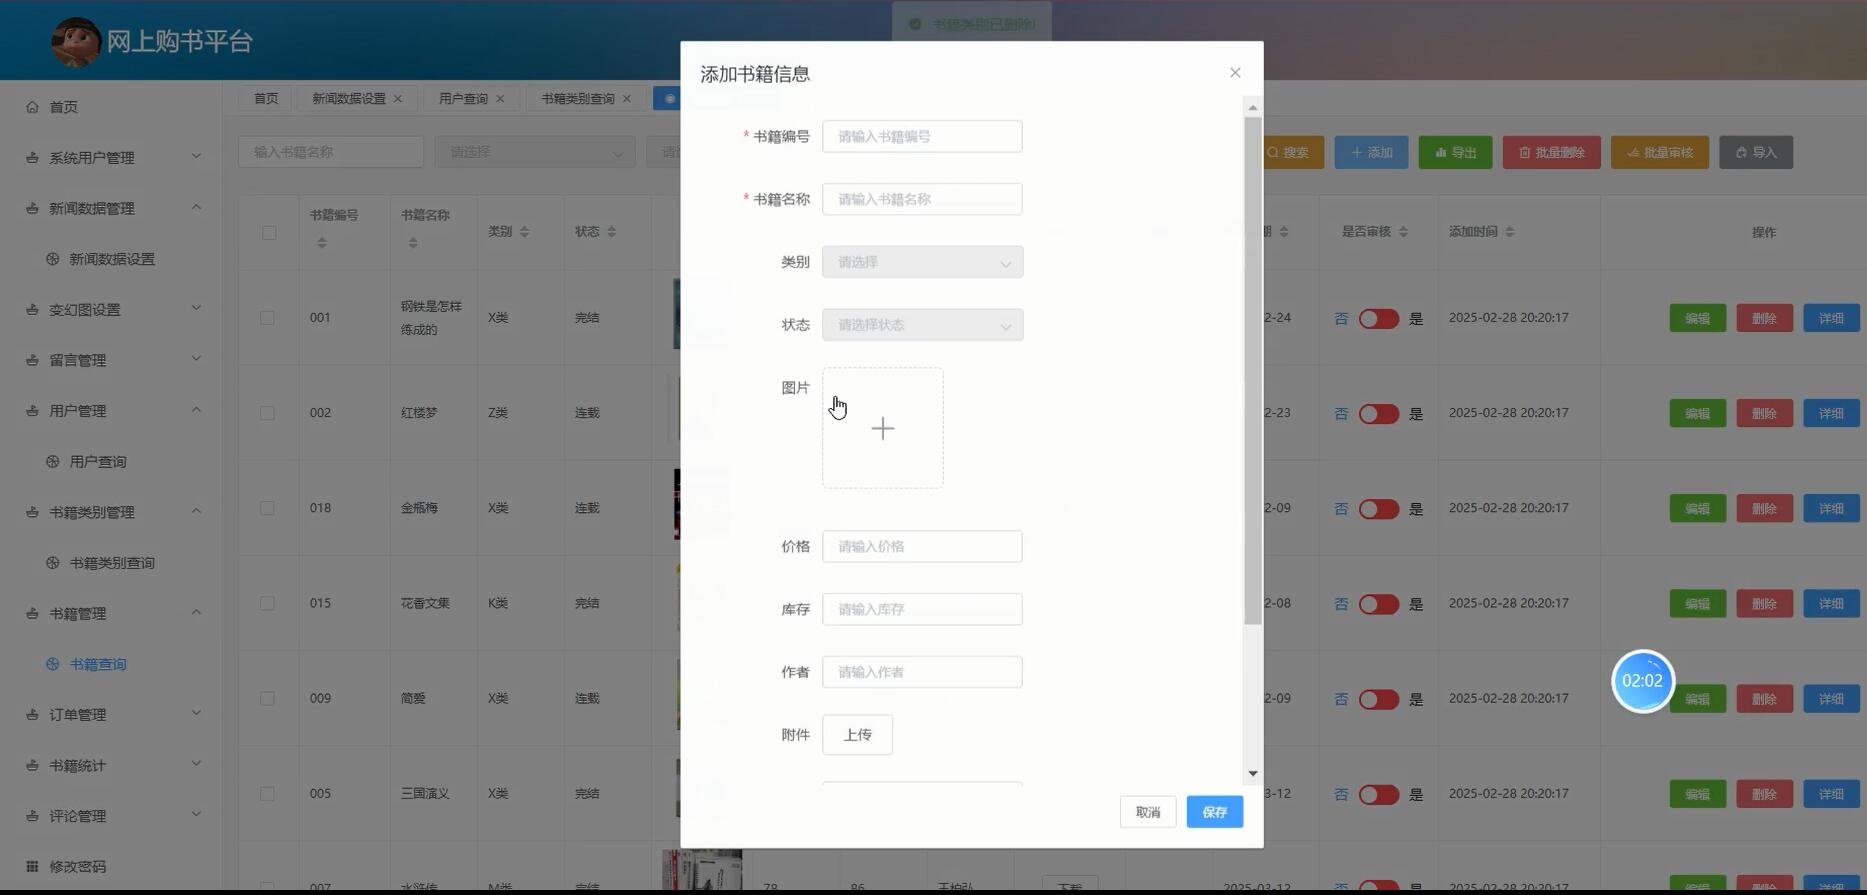
Task: Click the icon beside 用户查询 submenu
Action: (53, 462)
